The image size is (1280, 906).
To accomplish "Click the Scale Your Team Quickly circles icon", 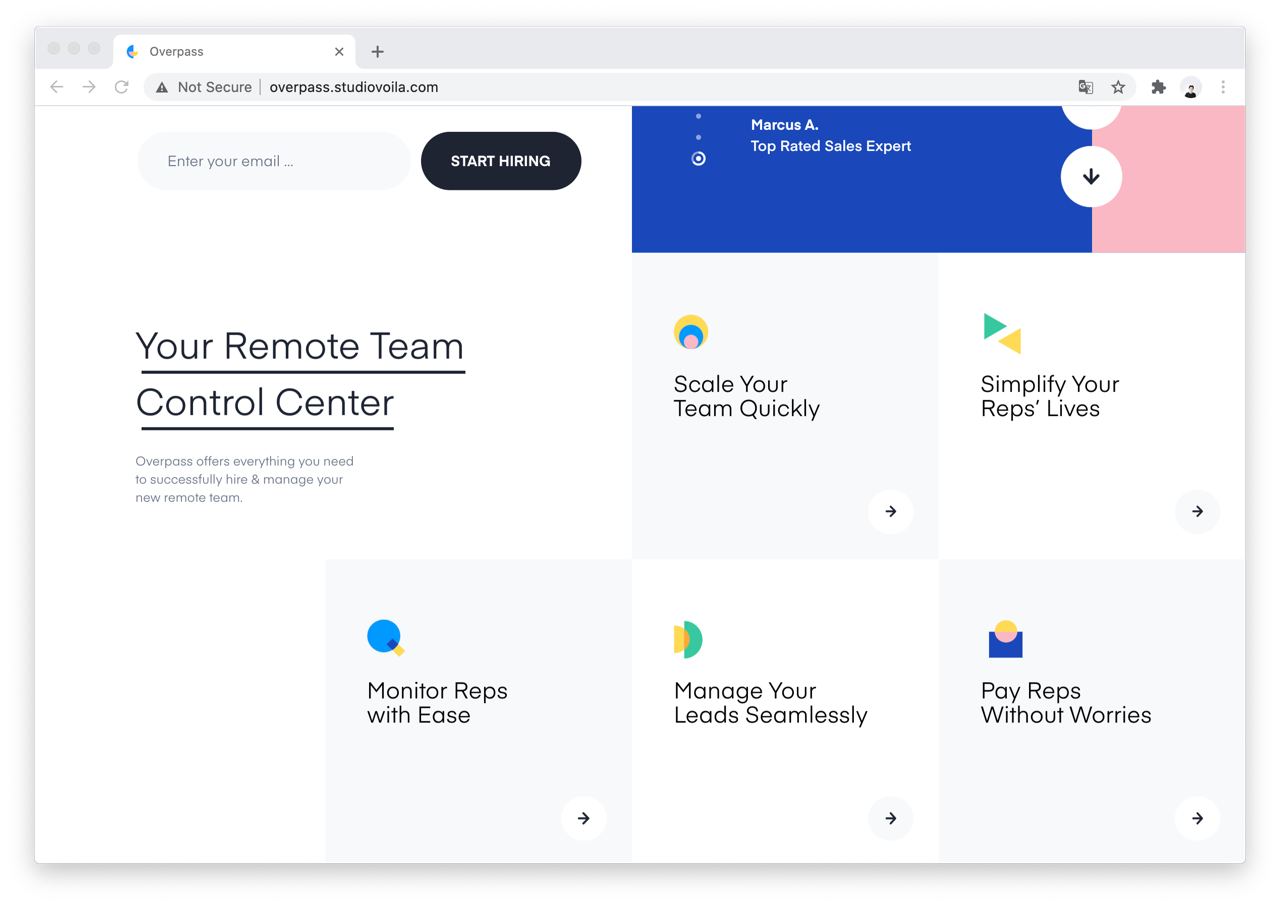I will point(691,332).
